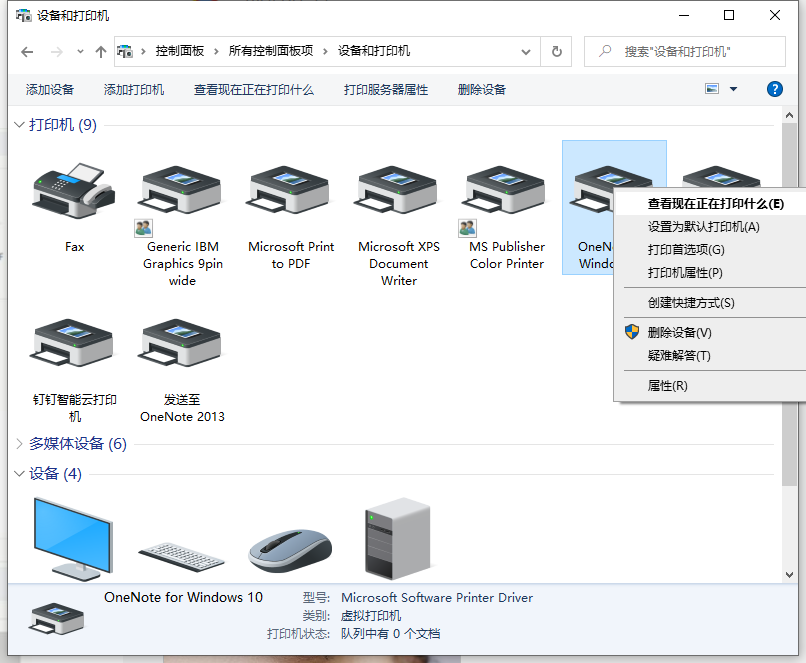806x663 pixels.
Task: Select the Fax device icon
Action: point(74,191)
